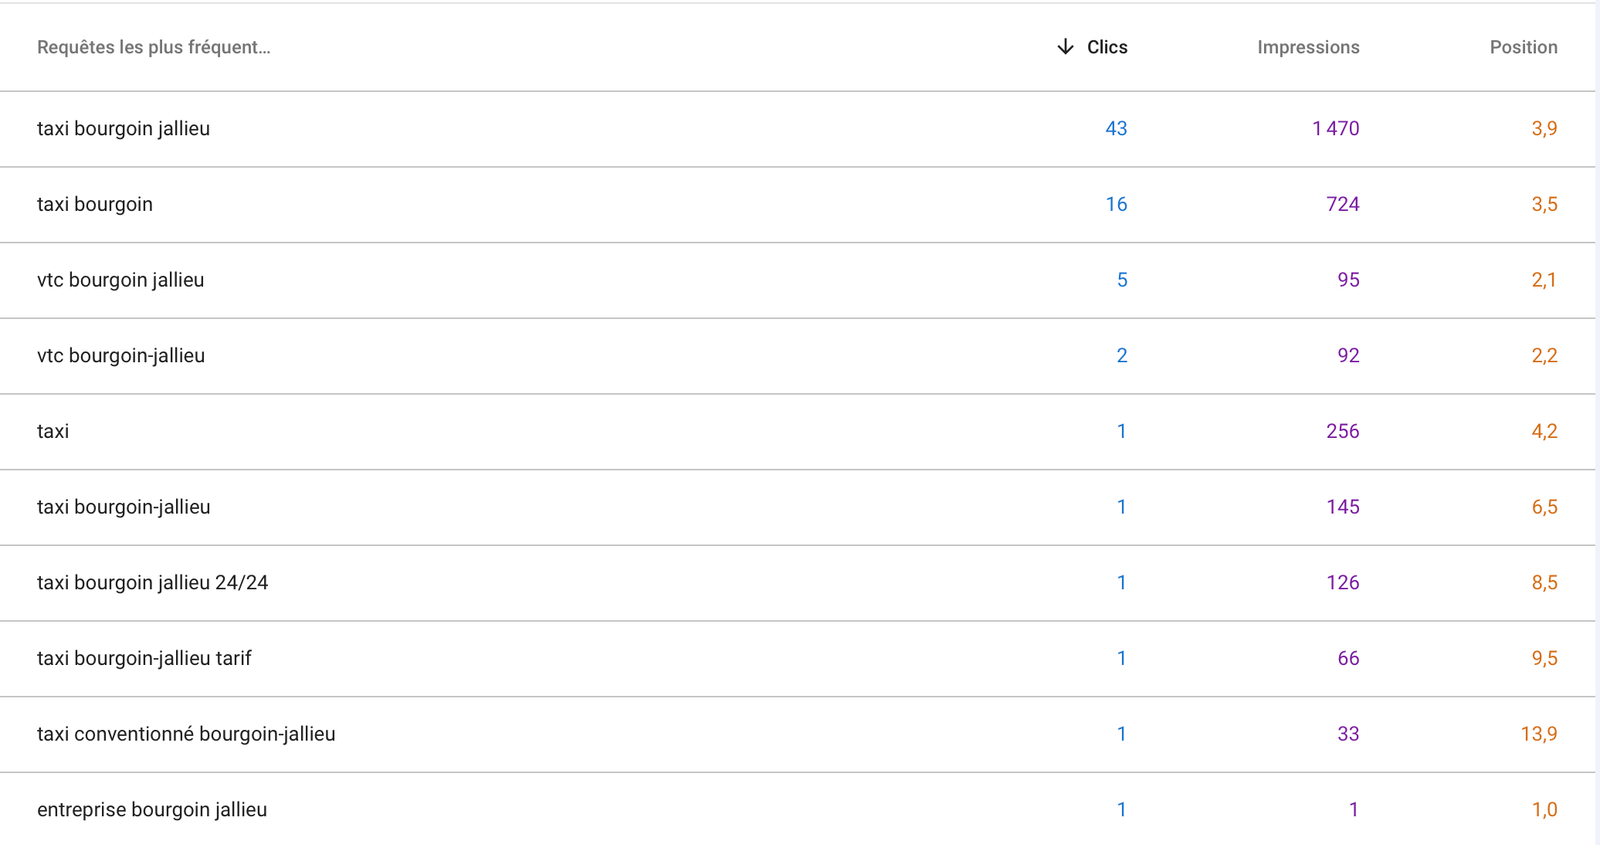Open 'entreprise bourgoin jallieu' query

click(x=152, y=810)
